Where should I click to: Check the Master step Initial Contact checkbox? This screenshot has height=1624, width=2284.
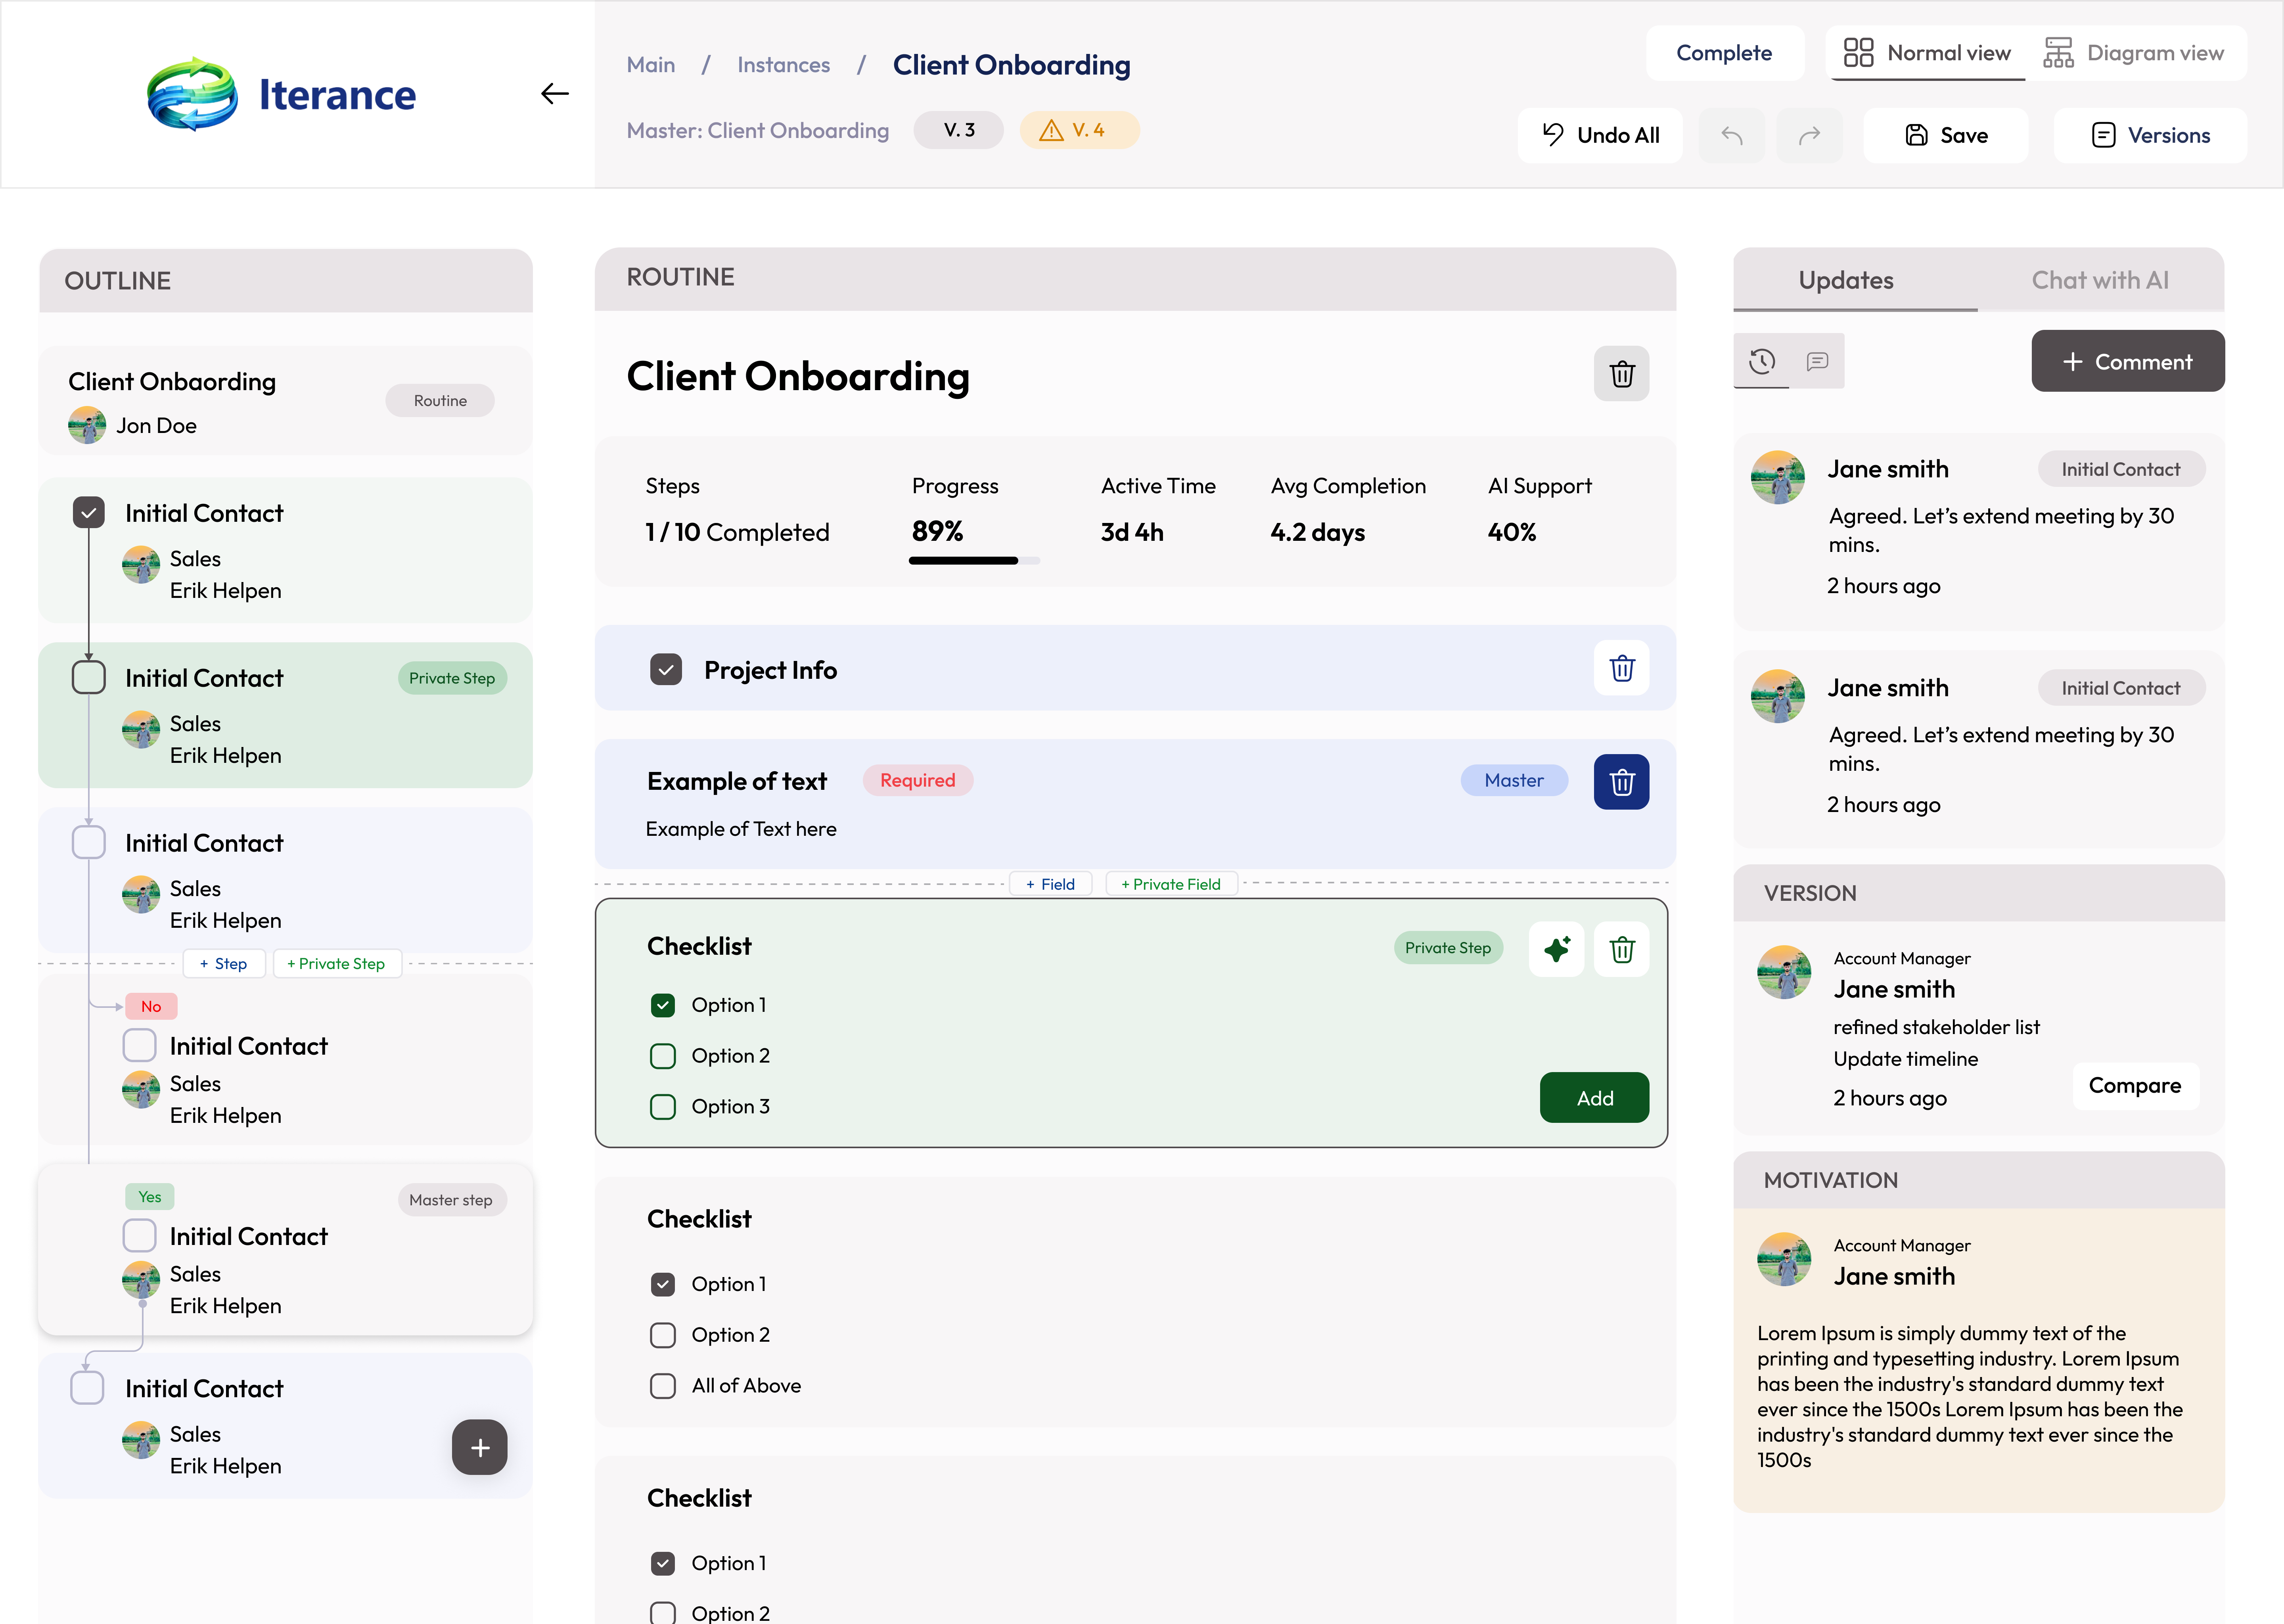coord(139,1235)
